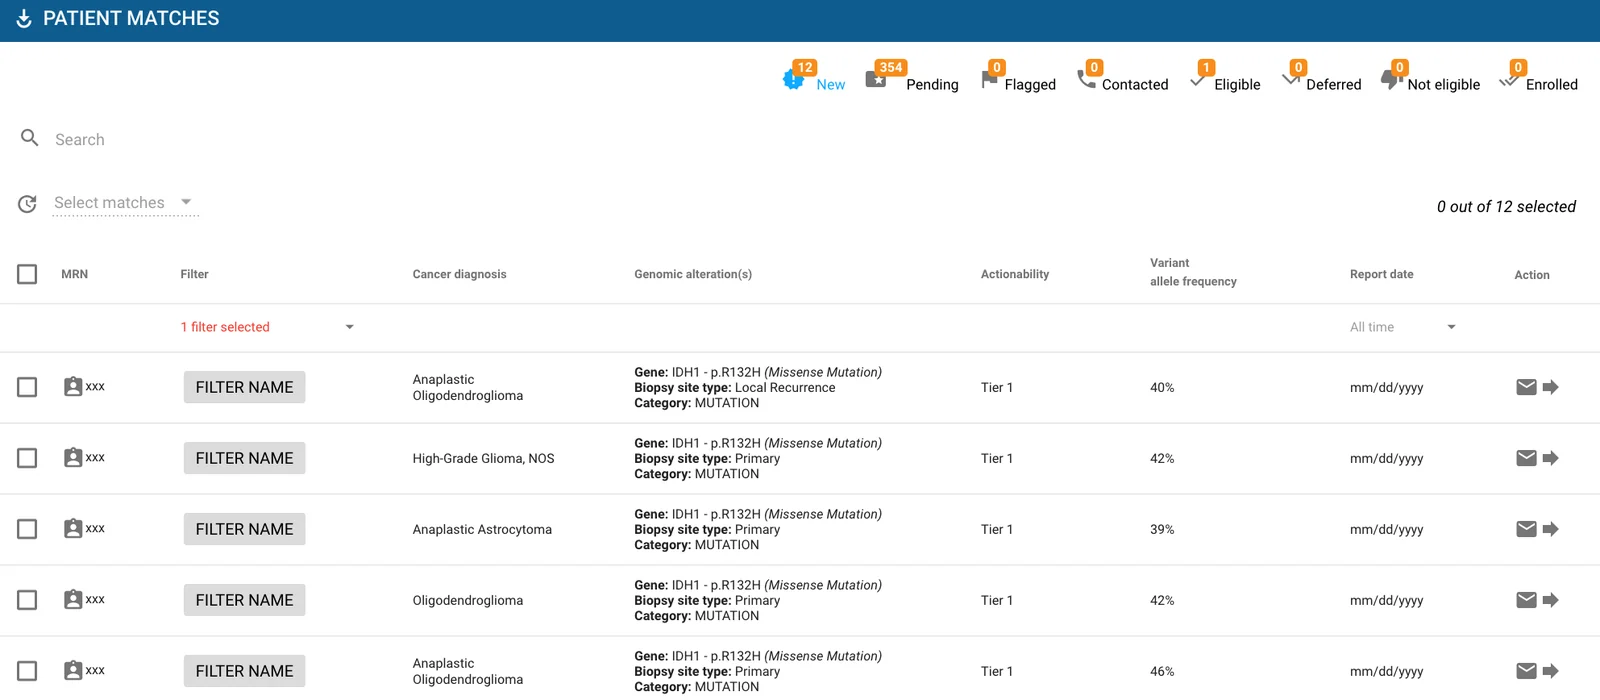The width and height of the screenshot is (1600, 700).
Task: Click 'High-Grade Glioma, NOS' diagnosis cell
Action: click(483, 459)
